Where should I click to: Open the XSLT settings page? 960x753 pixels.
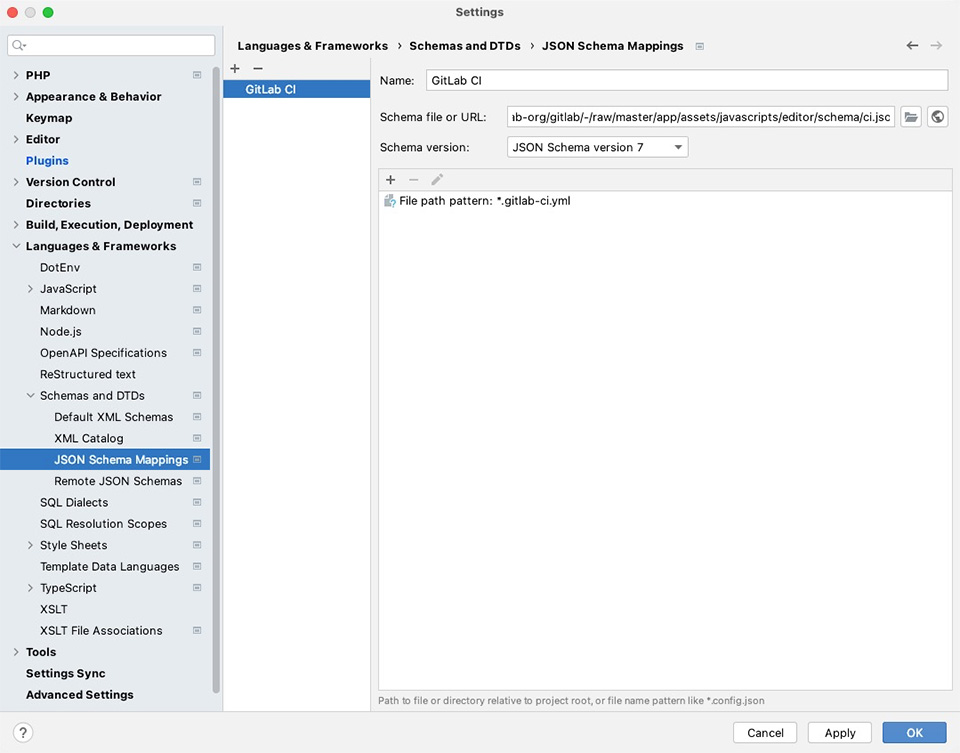click(54, 609)
